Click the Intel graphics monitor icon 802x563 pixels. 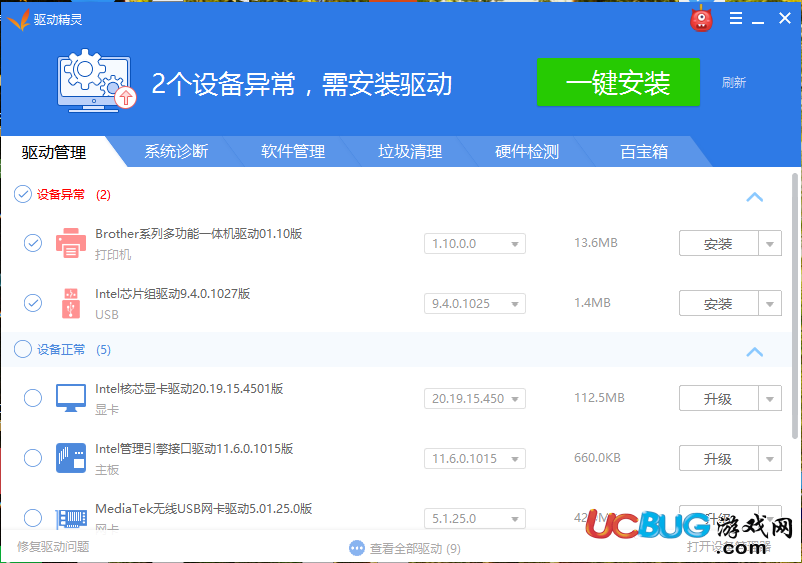(71, 398)
